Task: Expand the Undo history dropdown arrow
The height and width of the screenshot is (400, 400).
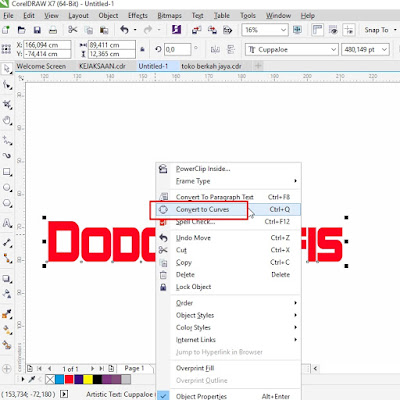Action: (x=135, y=30)
